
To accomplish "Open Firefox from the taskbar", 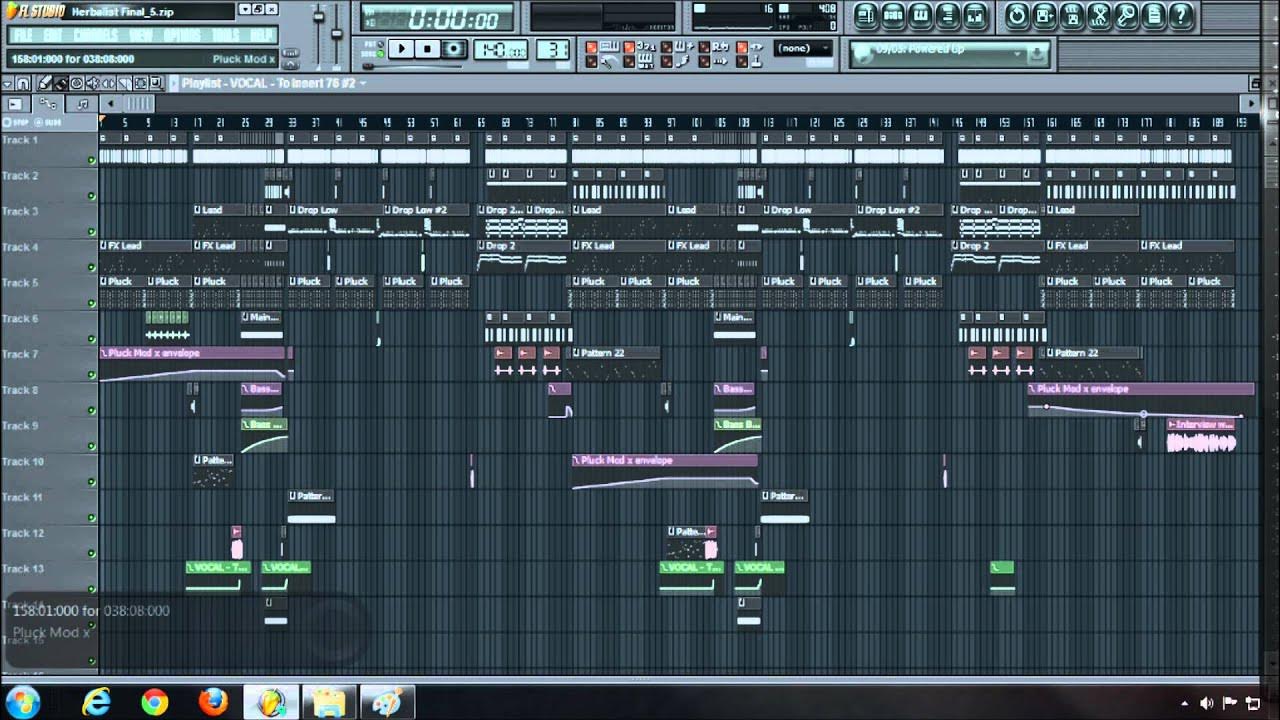I will pyautogui.click(x=212, y=702).
